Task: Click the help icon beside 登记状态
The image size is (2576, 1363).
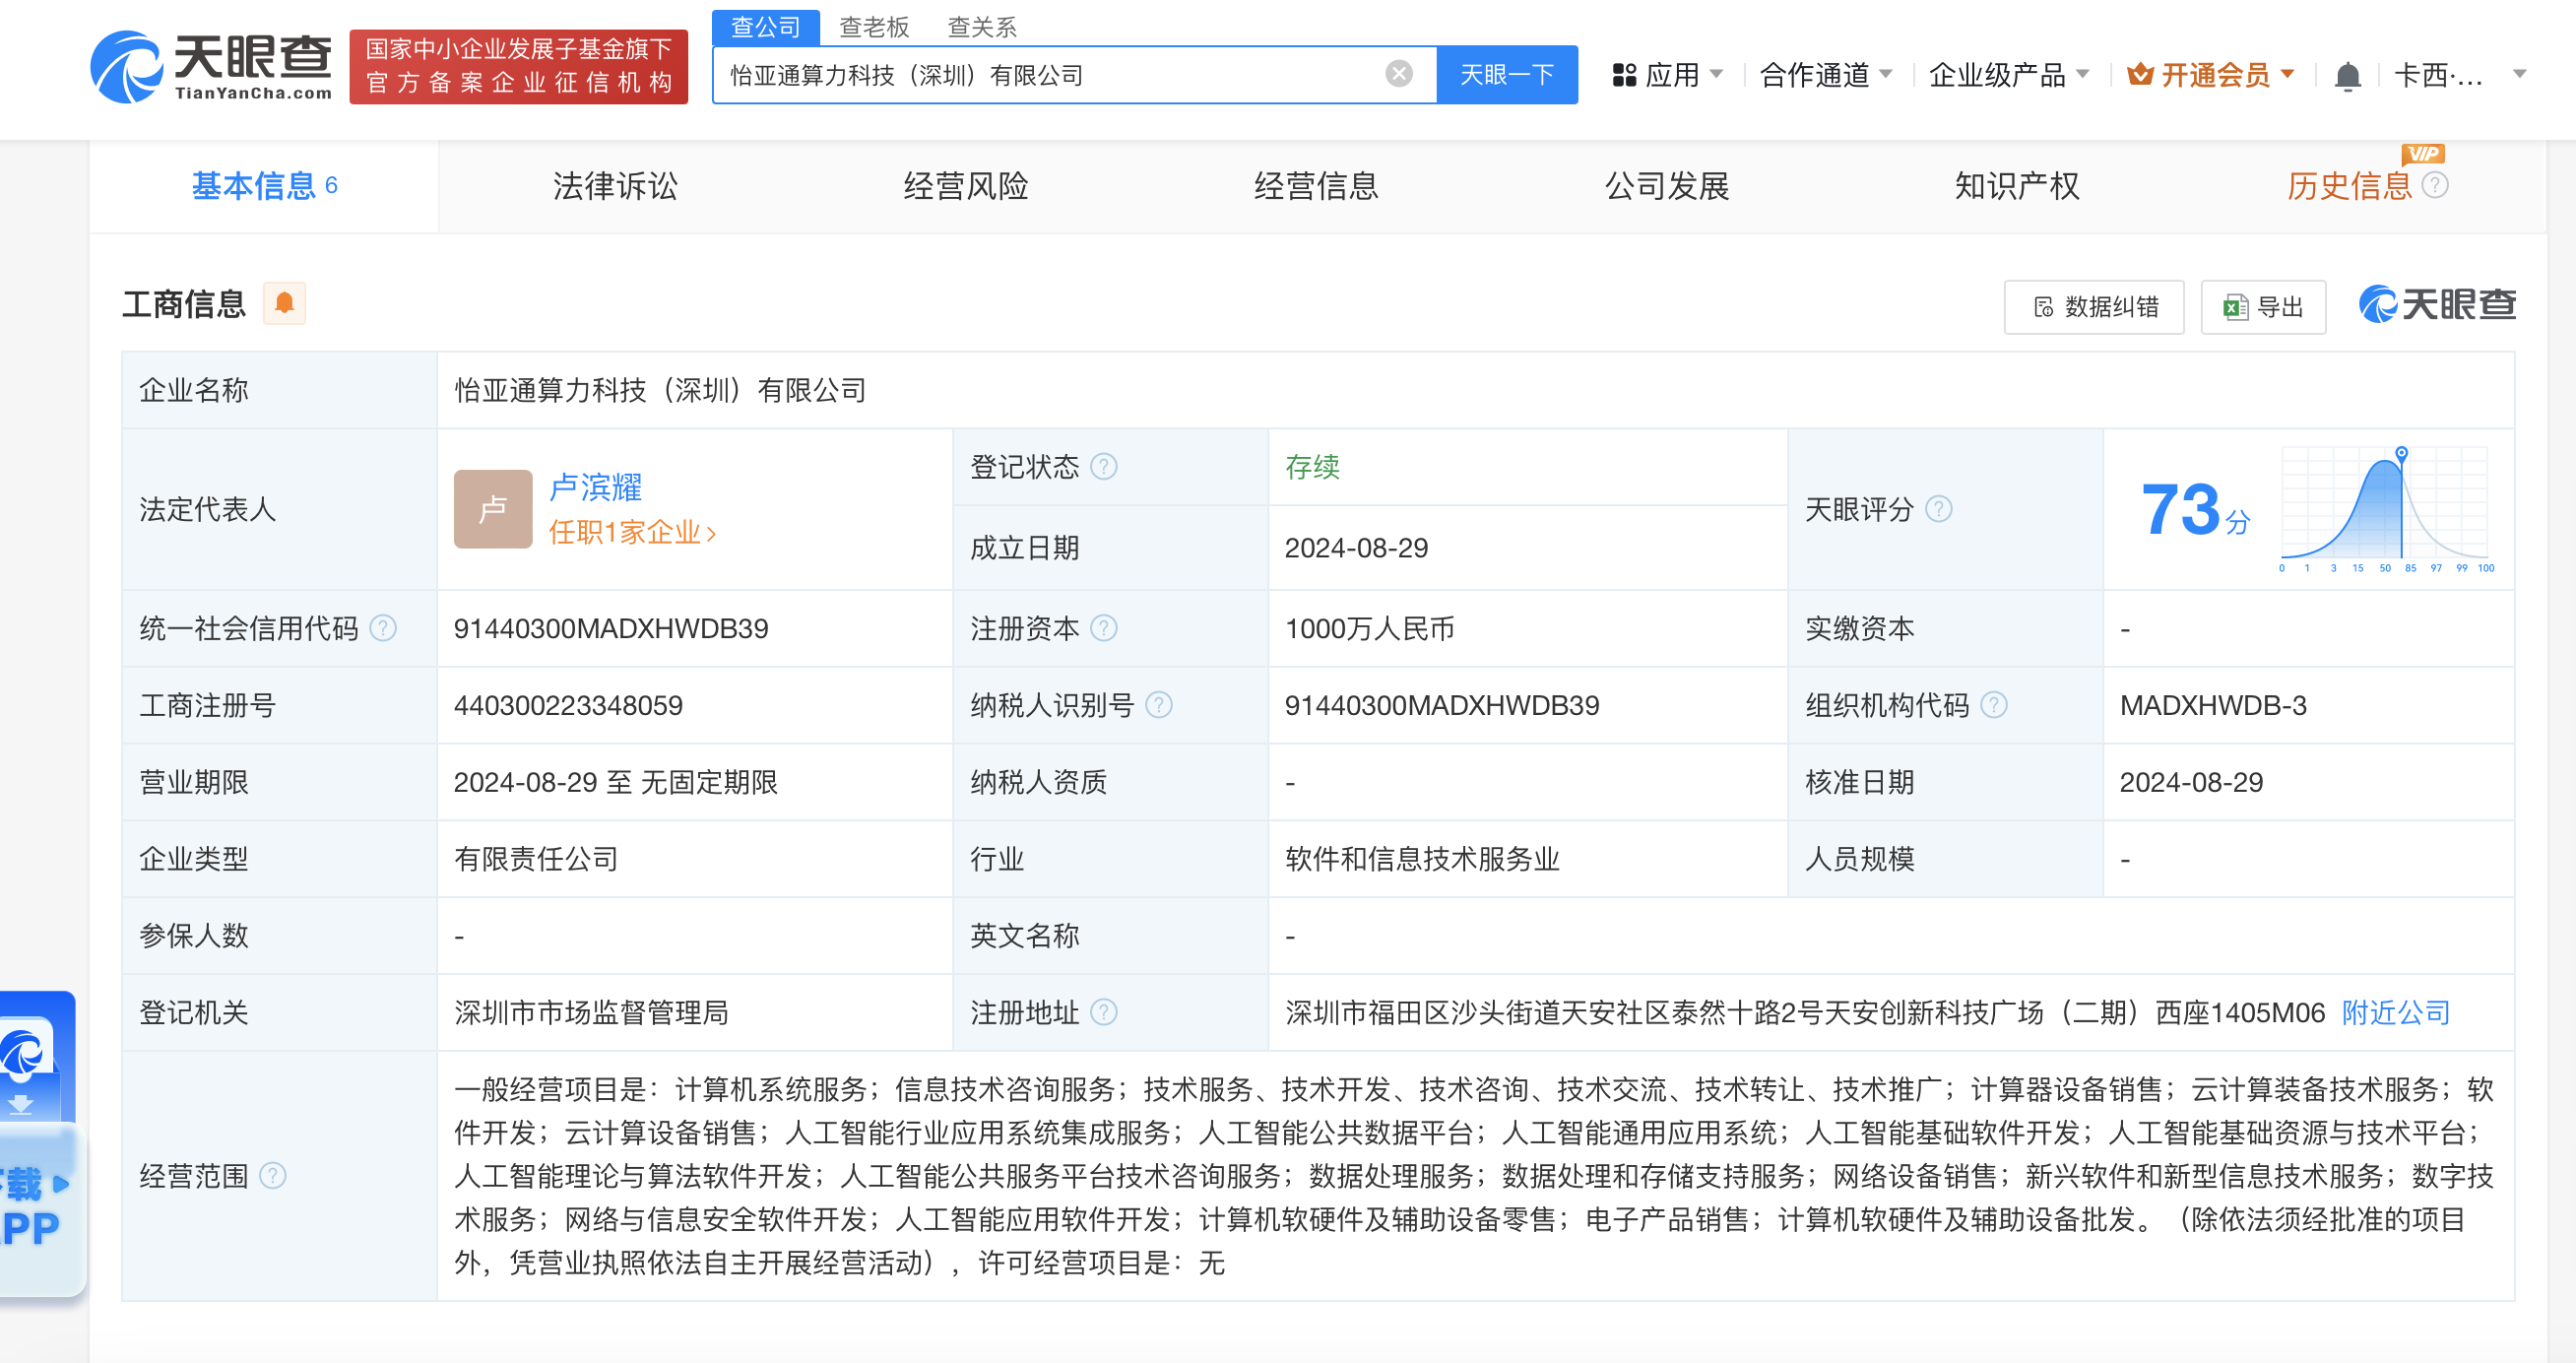Action: [x=1104, y=466]
